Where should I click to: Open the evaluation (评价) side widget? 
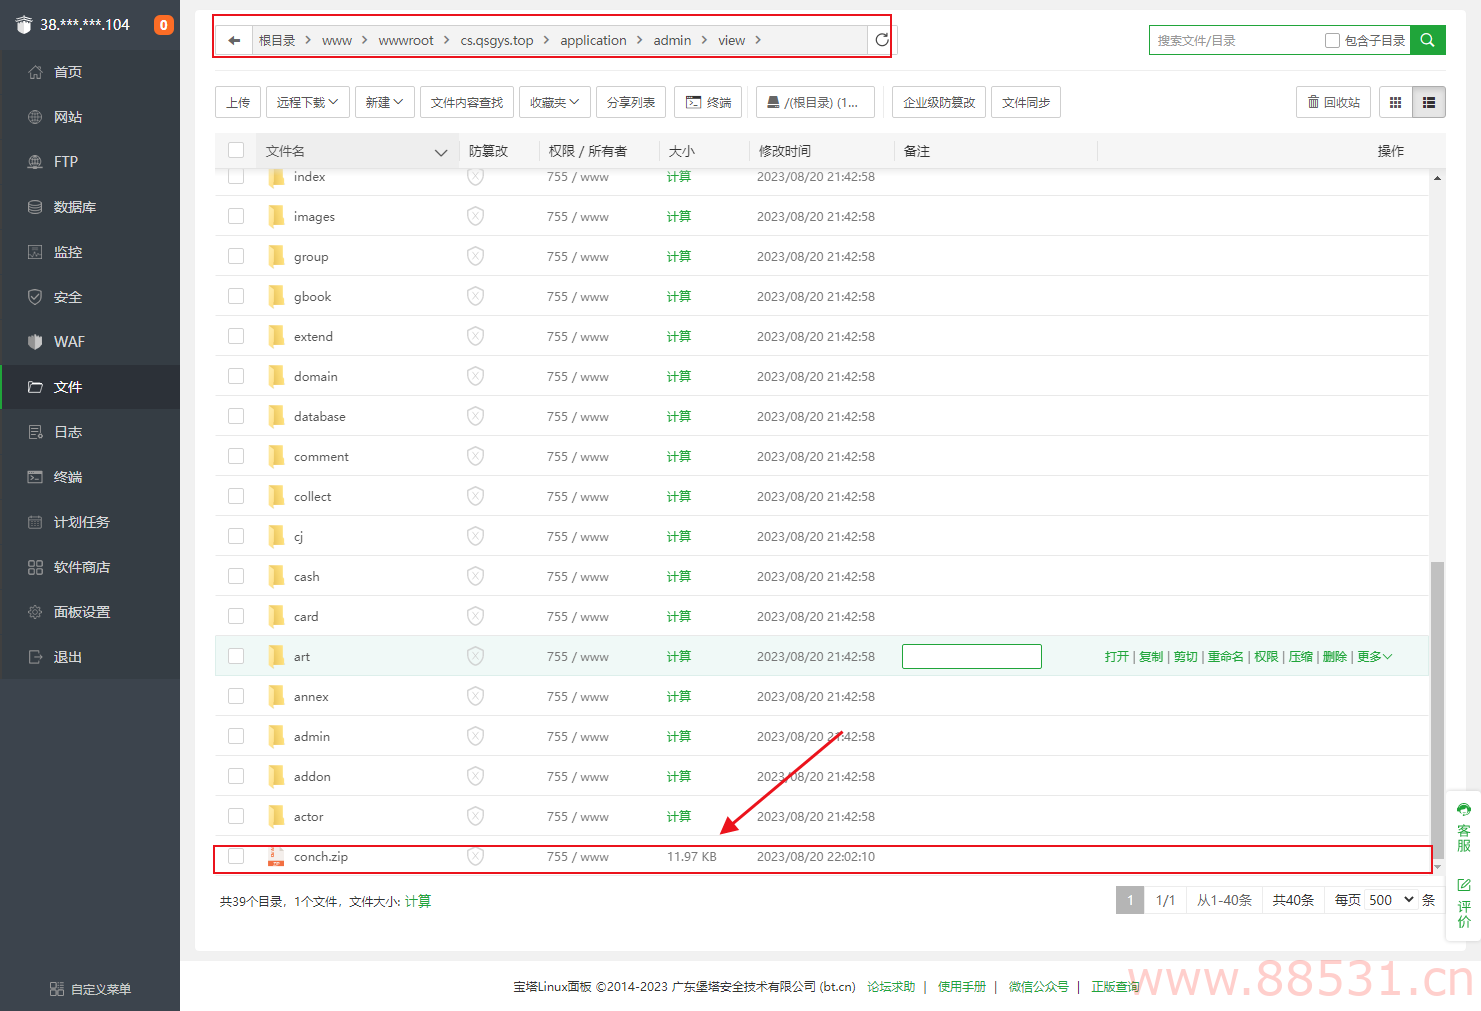tap(1464, 903)
